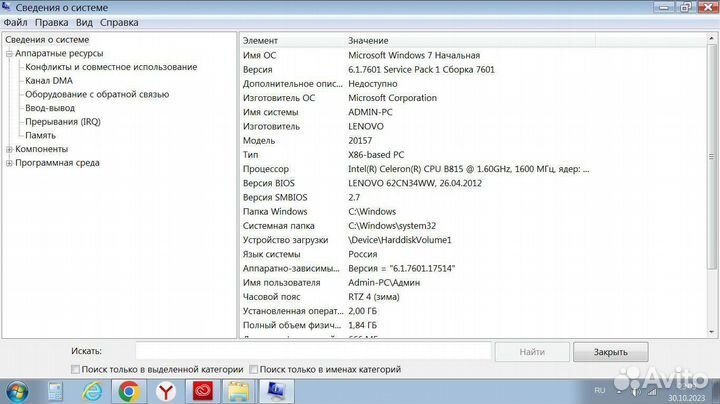720x404 pixels.
Task: Click the X86-based PC value
Action: (376, 155)
